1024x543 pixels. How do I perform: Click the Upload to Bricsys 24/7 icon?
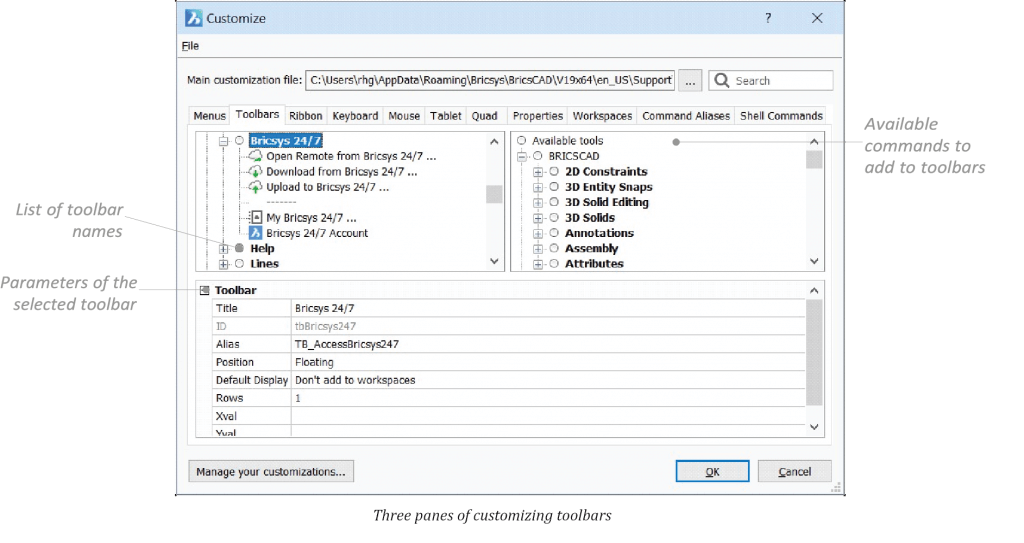[255, 187]
